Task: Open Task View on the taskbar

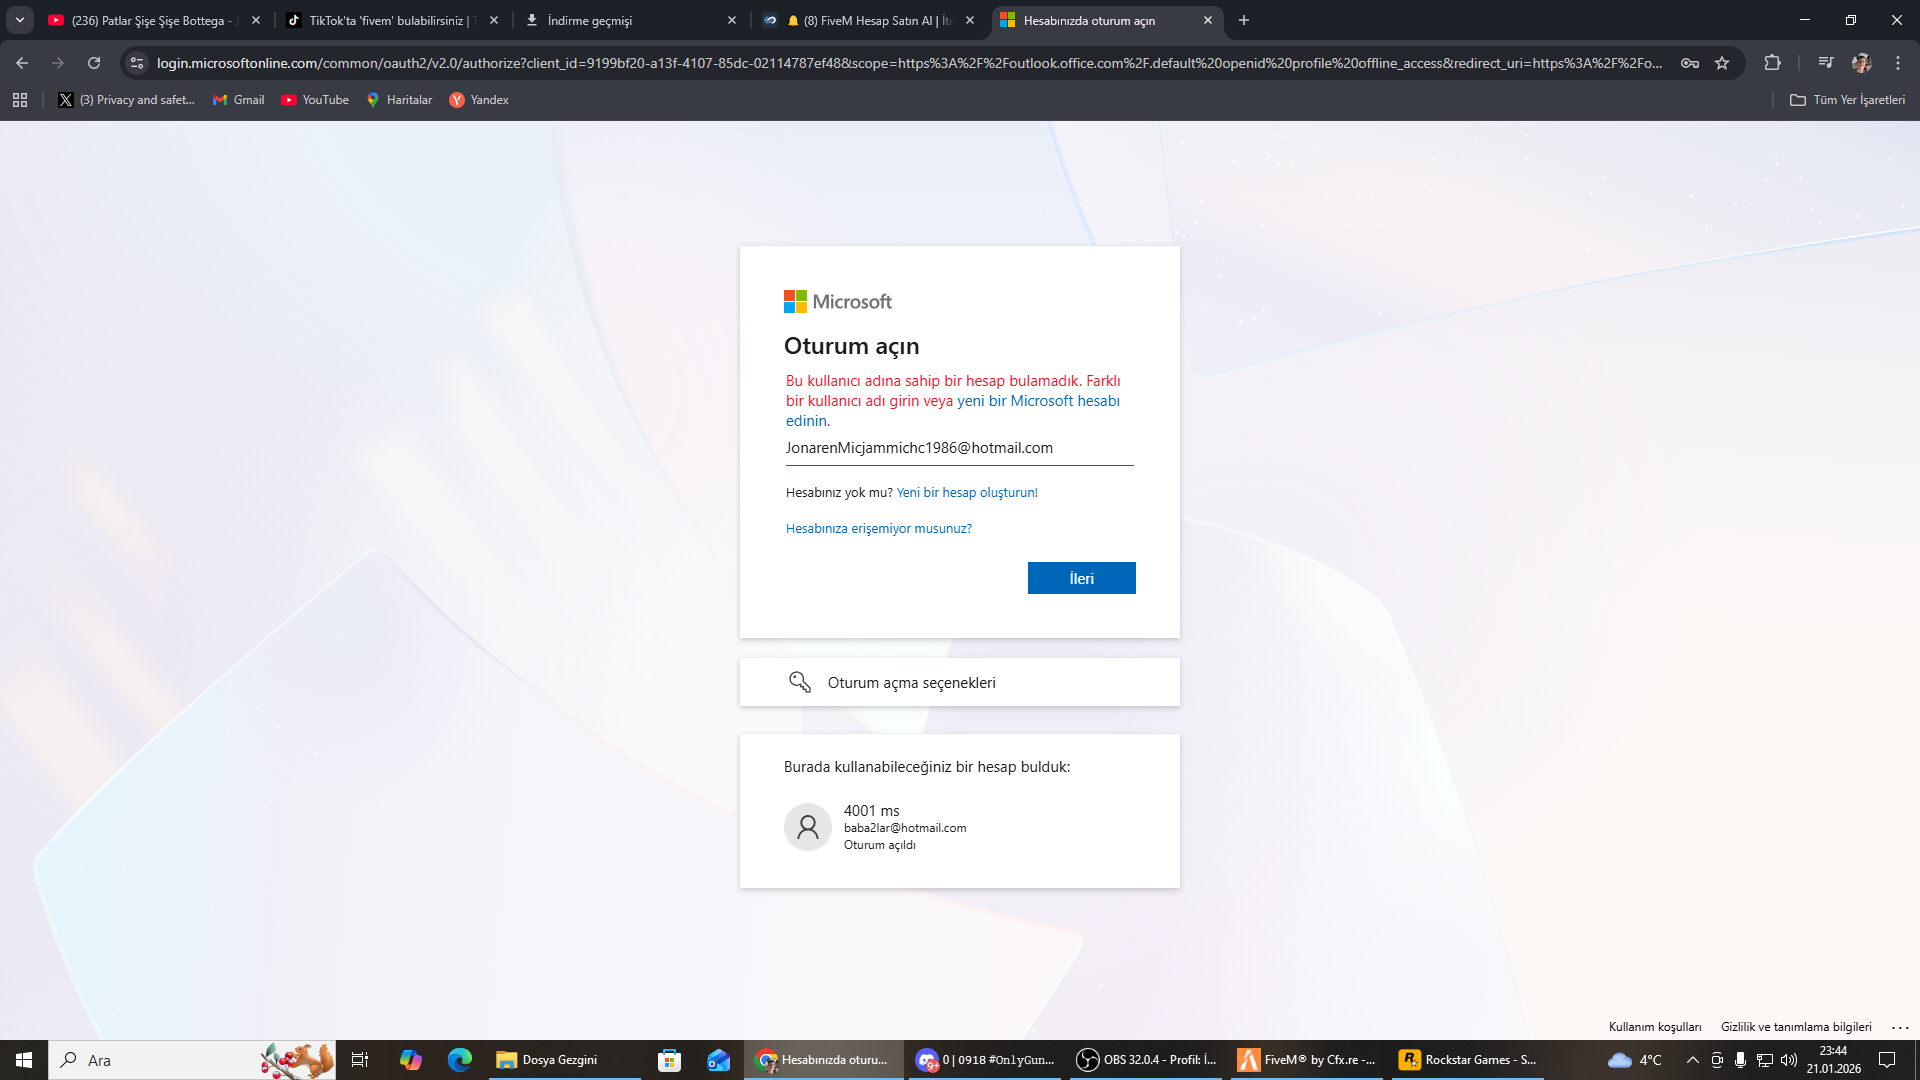Action: coord(360,1060)
